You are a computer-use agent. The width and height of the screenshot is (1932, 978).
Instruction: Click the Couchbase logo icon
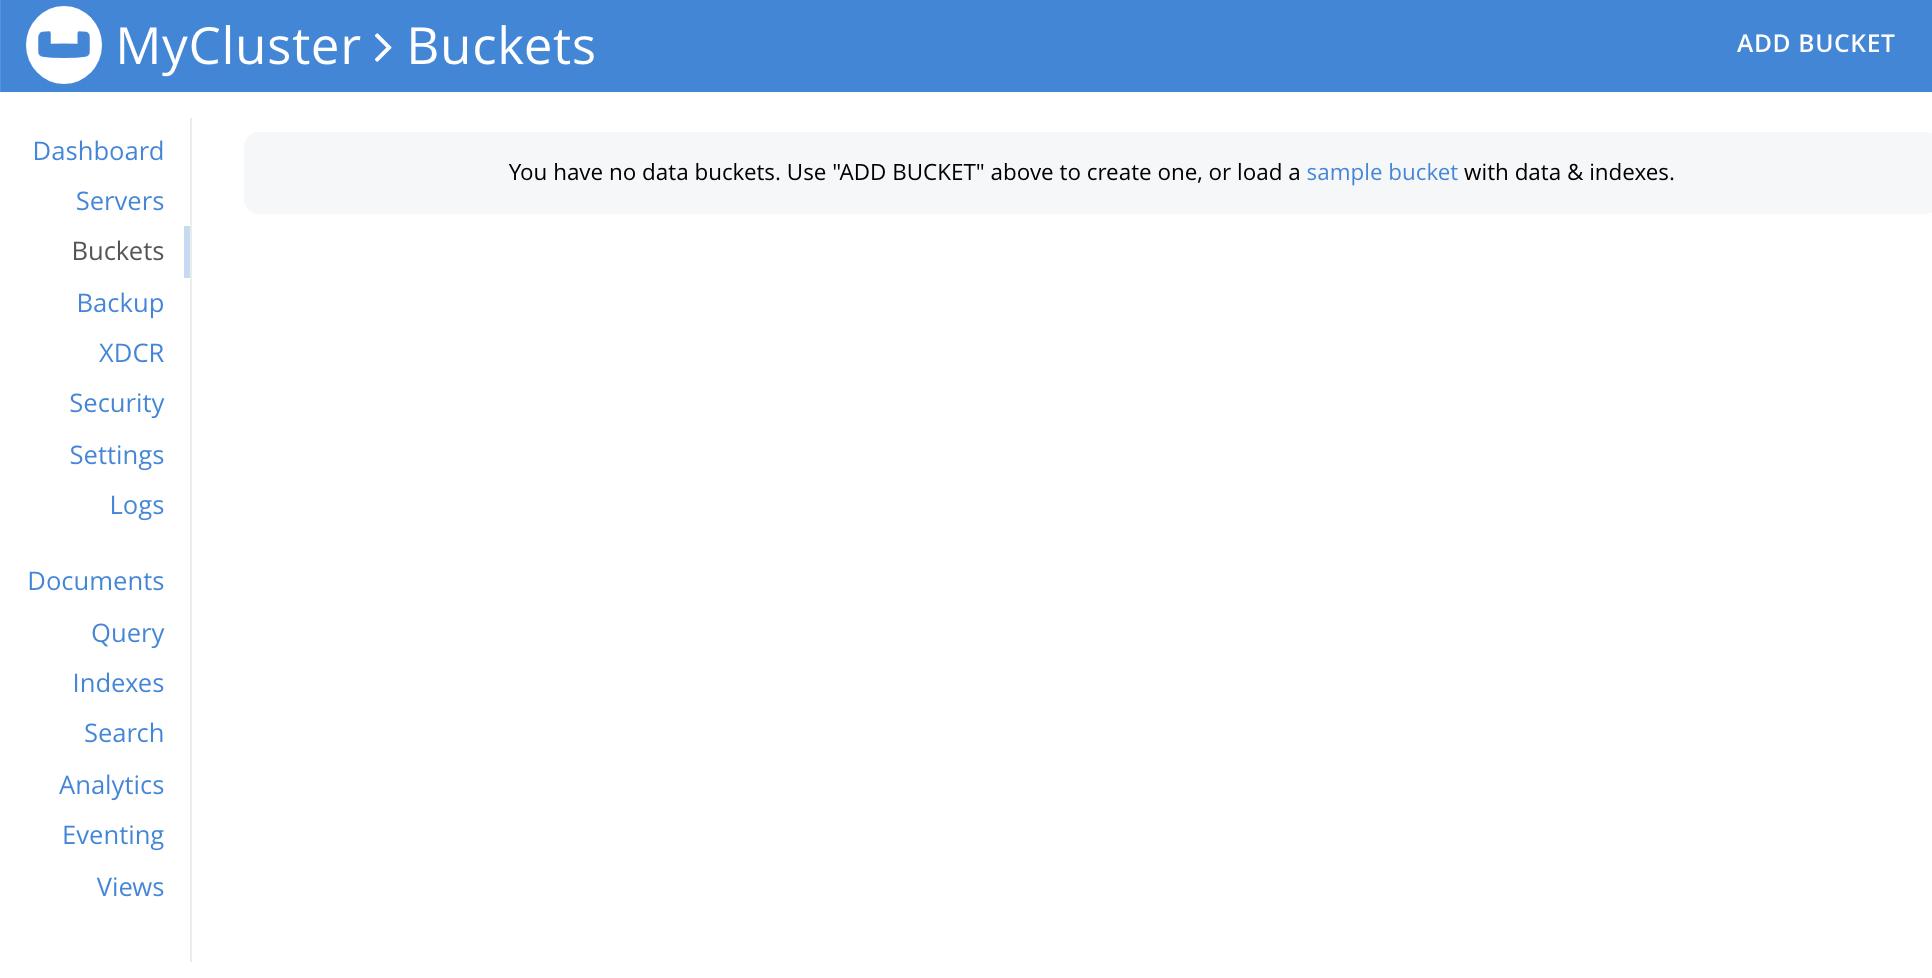point(64,44)
